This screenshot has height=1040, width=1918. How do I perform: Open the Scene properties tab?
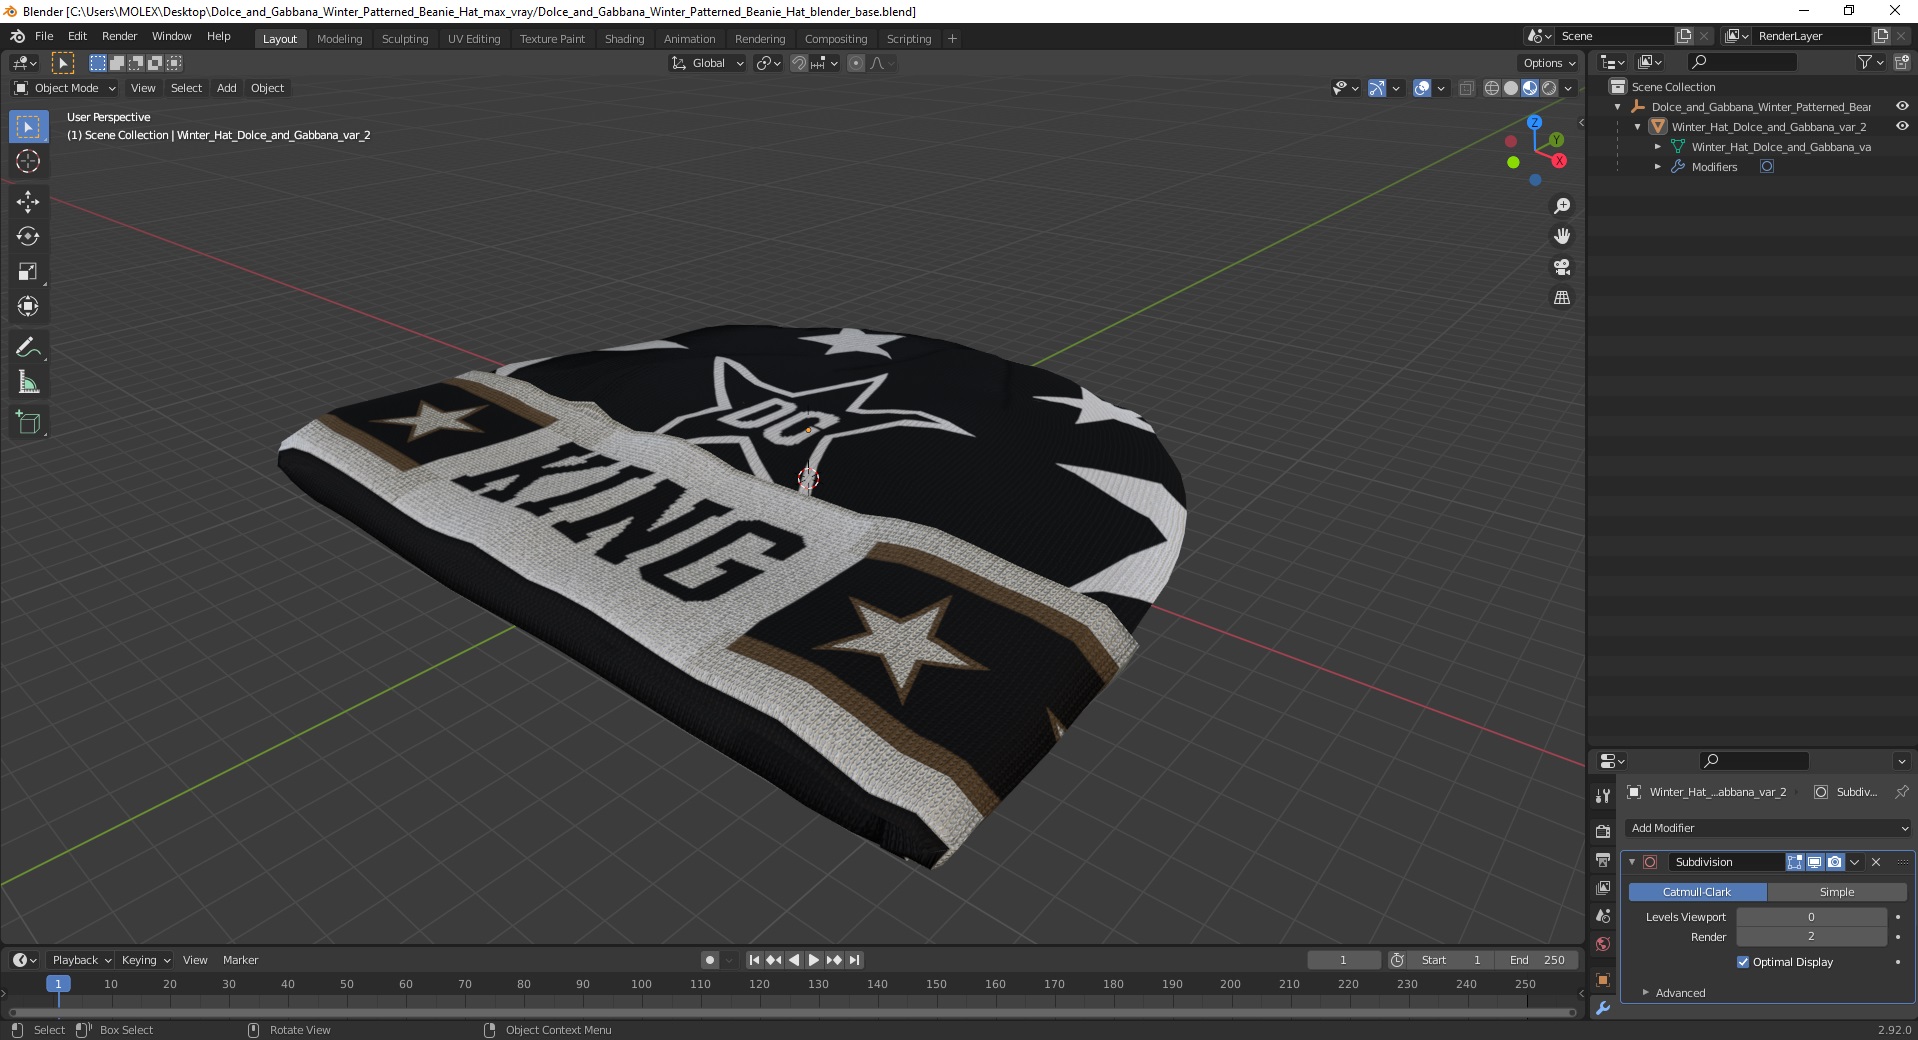(x=1603, y=916)
